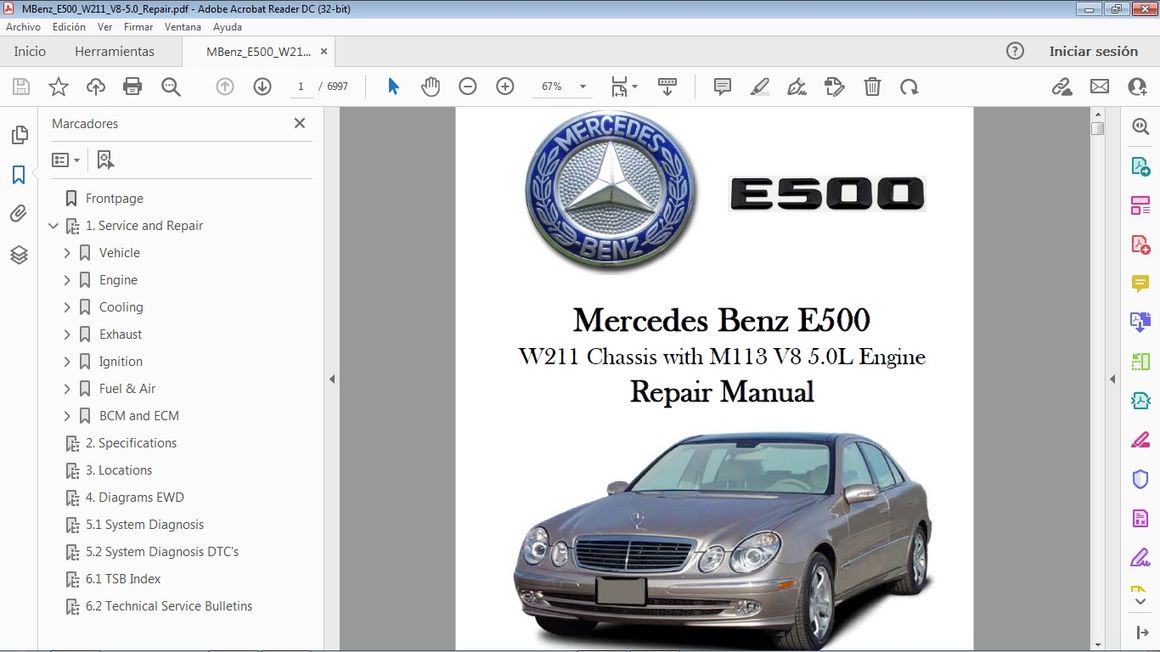Screen dimensions: 1160x652
Task: Add a sticky note comment
Action: click(x=722, y=87)
